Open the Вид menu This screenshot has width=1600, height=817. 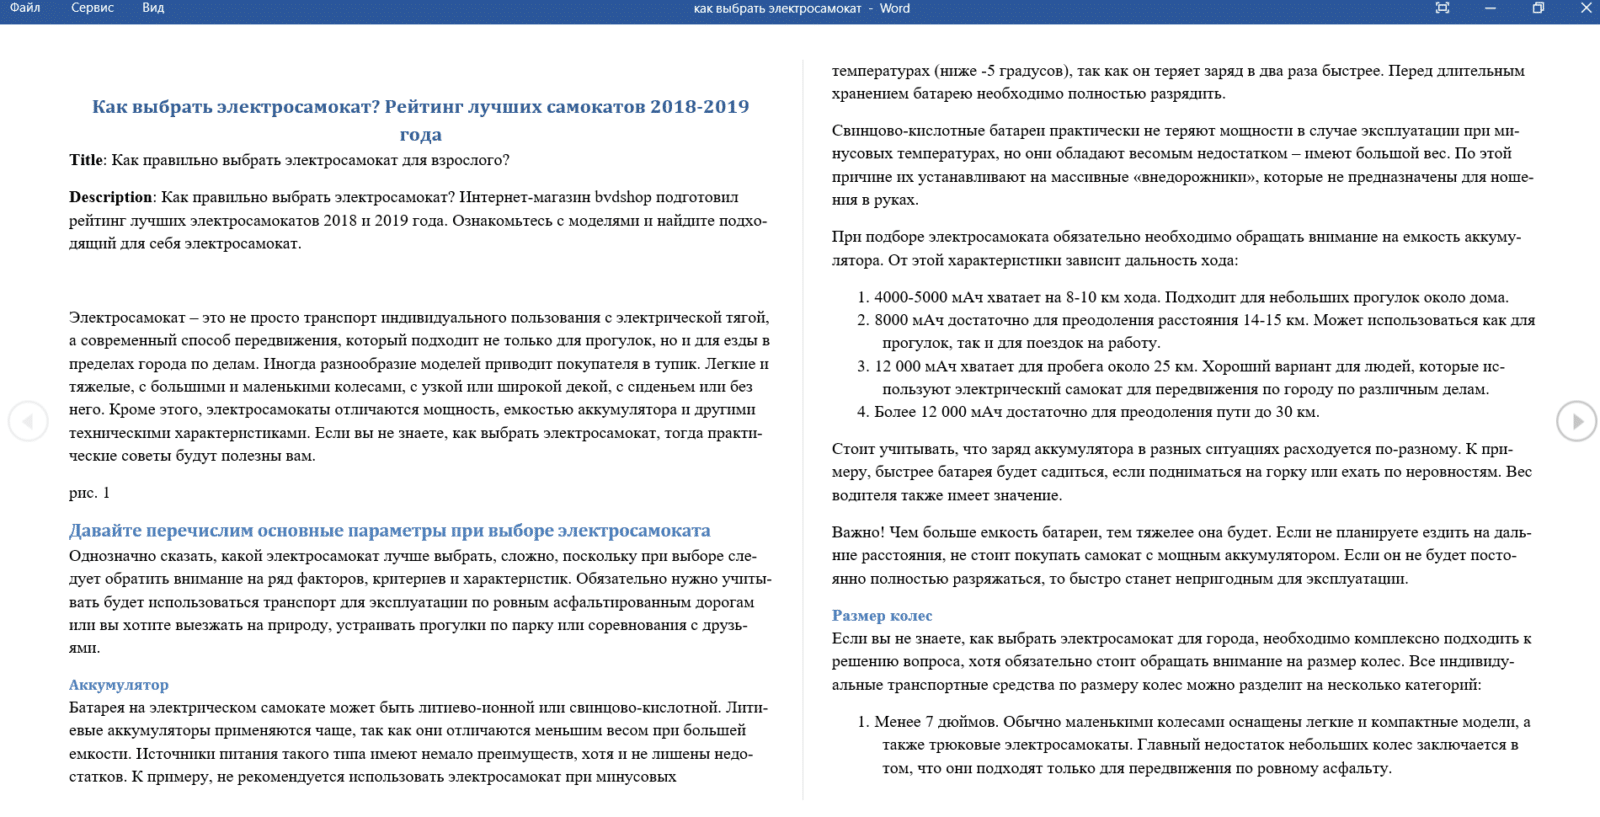153,8
